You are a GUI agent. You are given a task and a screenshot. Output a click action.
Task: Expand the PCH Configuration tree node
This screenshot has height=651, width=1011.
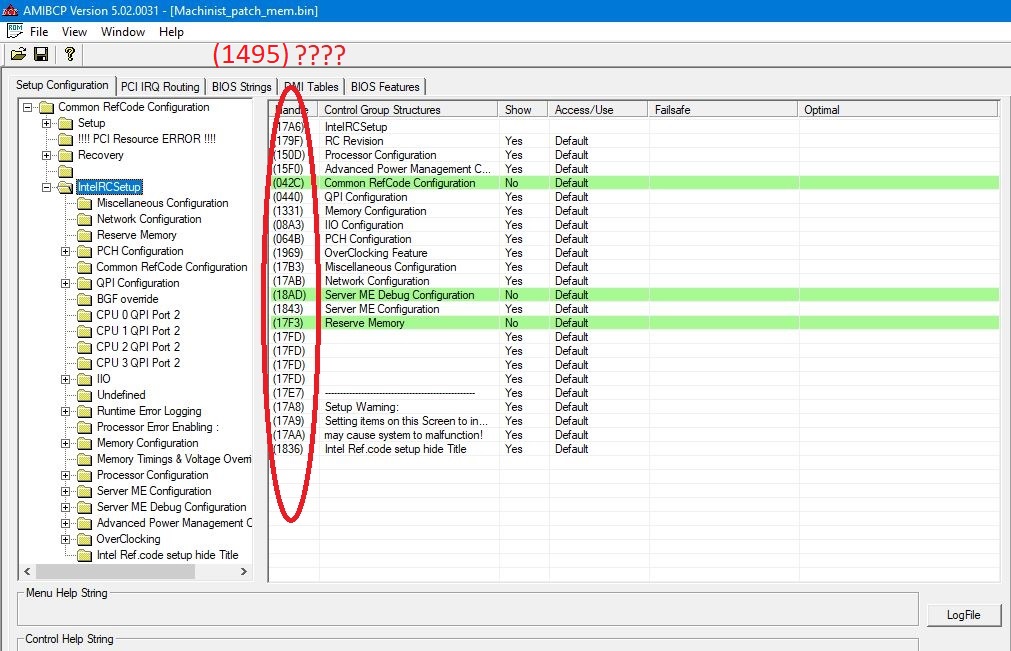point(66,251)
